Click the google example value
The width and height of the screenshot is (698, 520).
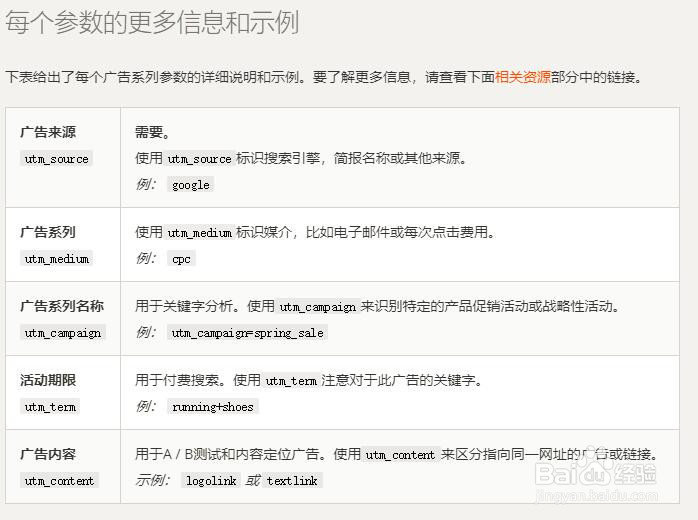coord(191,184)
